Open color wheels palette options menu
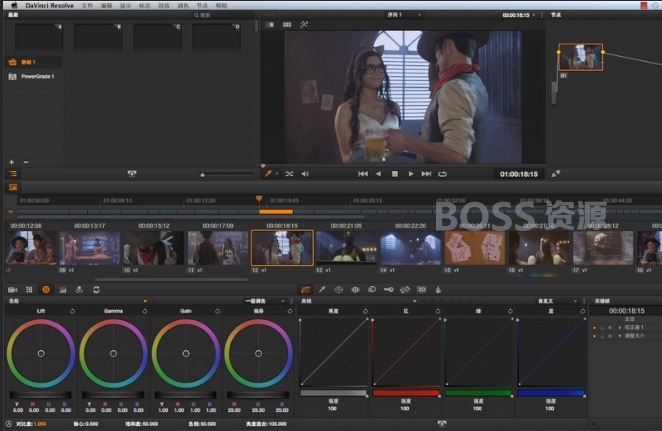Screen dimensions: 662x431 tap(291, 301)
